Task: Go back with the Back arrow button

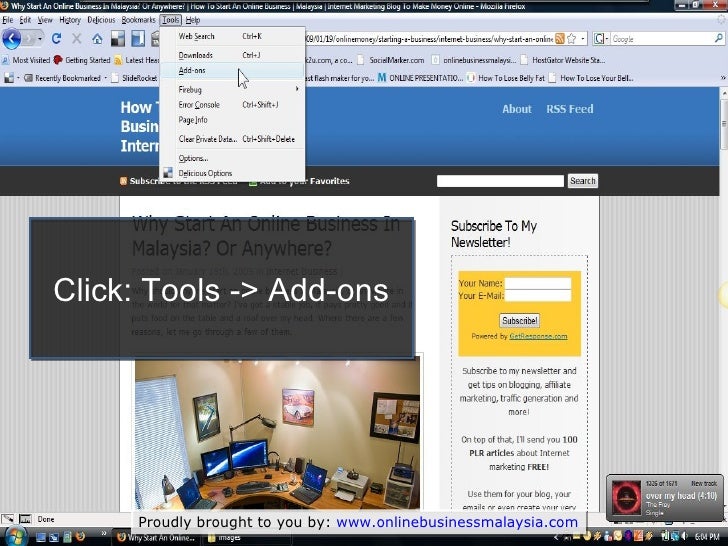Action: tap(12, 39)
